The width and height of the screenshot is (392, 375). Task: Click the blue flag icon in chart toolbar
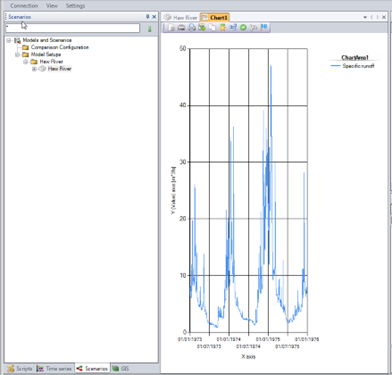pyautogui.click(x=264, y=27)
